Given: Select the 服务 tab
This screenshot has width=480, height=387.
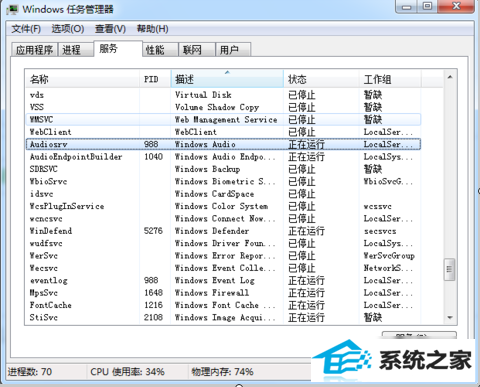Looking at the screenshot, I should [118, 49].
